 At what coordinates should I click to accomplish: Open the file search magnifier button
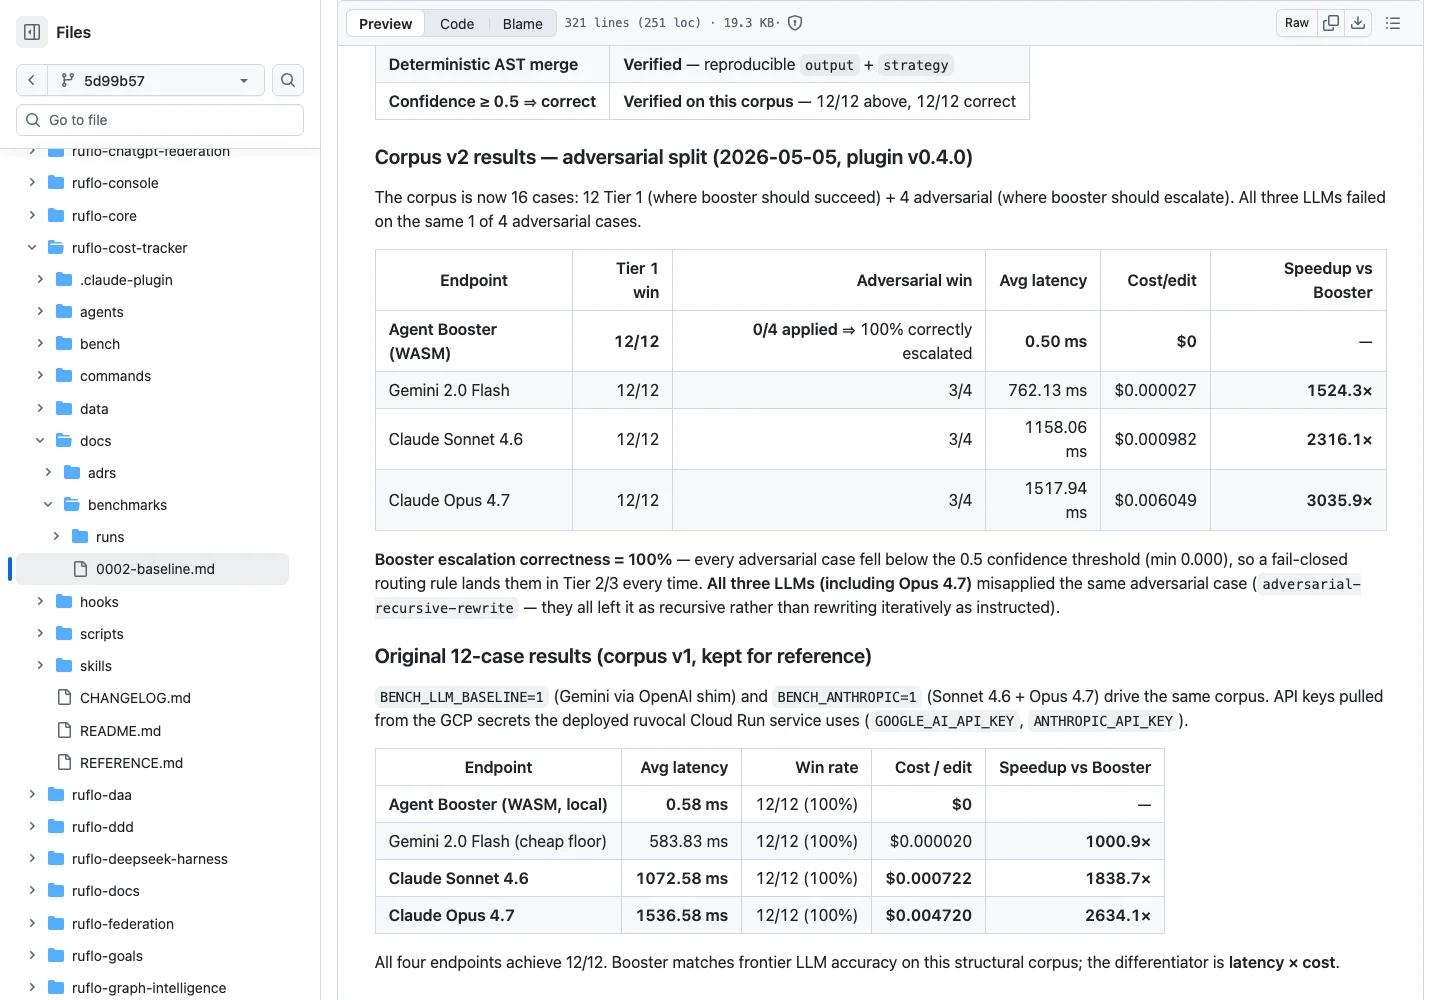click(x=288, y=80)
